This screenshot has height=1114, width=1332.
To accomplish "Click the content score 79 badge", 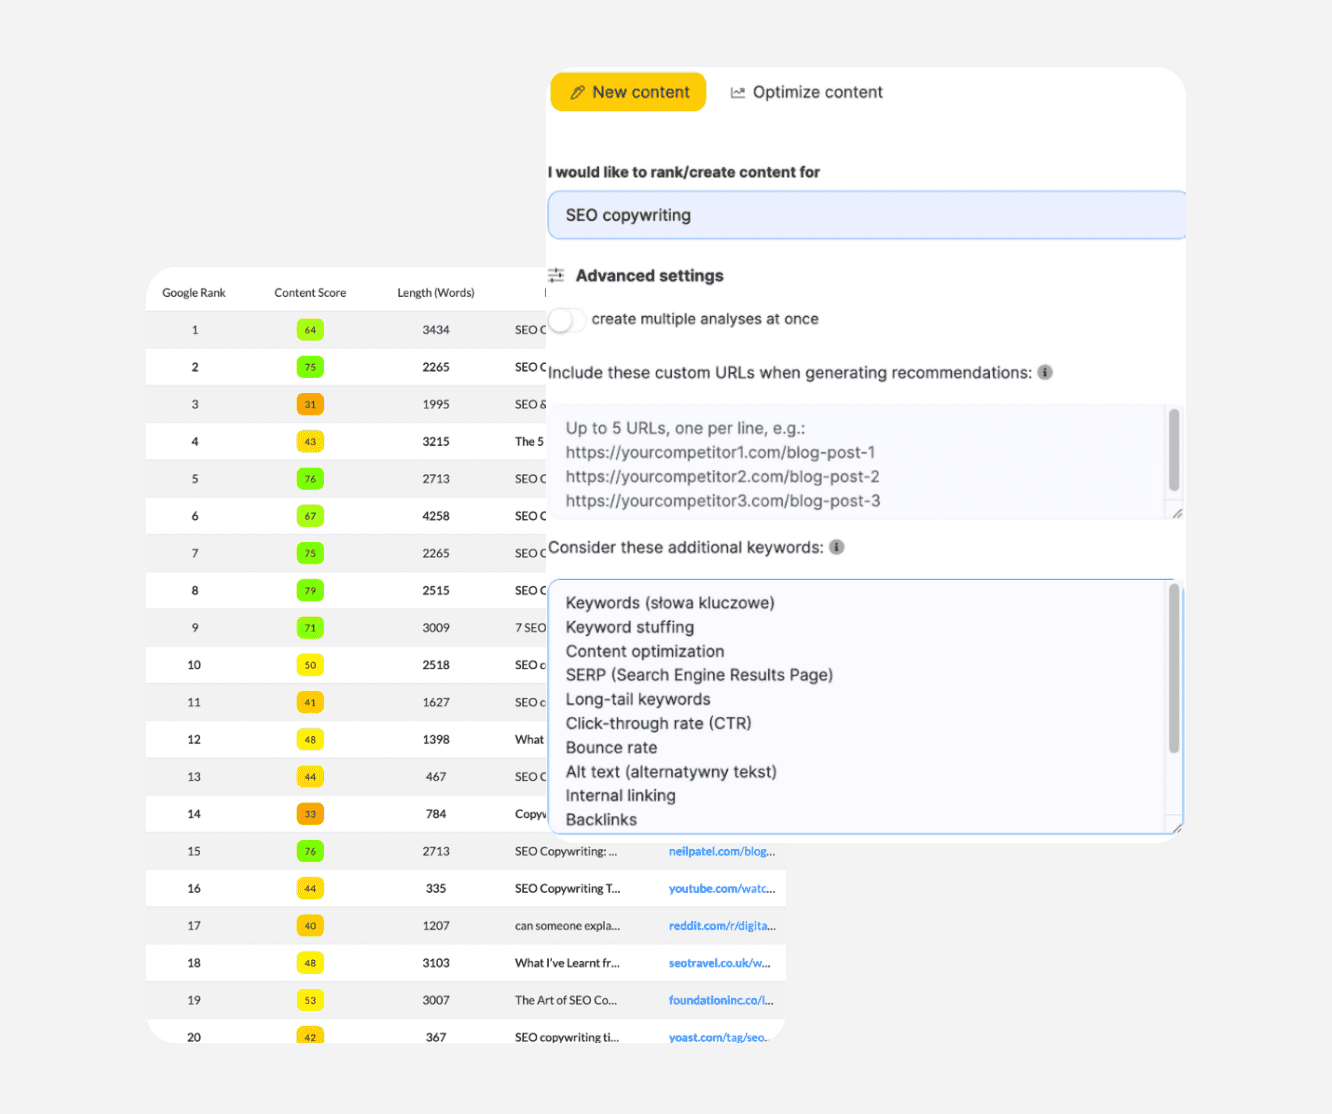I will pos(310,590).
